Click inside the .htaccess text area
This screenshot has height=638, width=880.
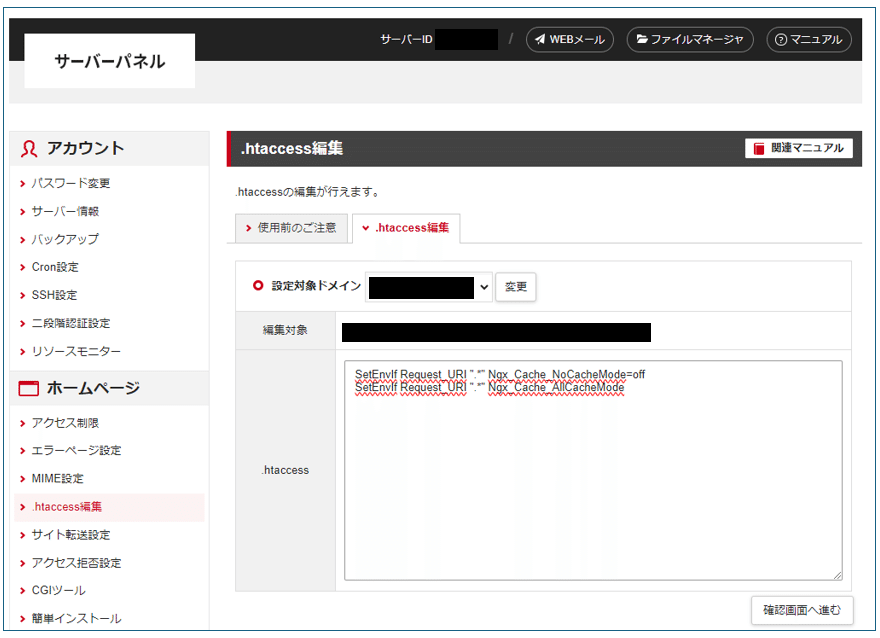pyautogui.click(x=593, y=470)
